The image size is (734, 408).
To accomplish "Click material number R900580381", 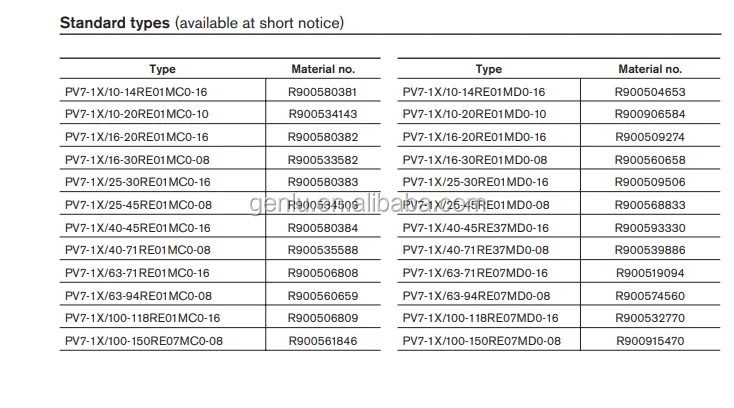I will (x=322, y=92).
